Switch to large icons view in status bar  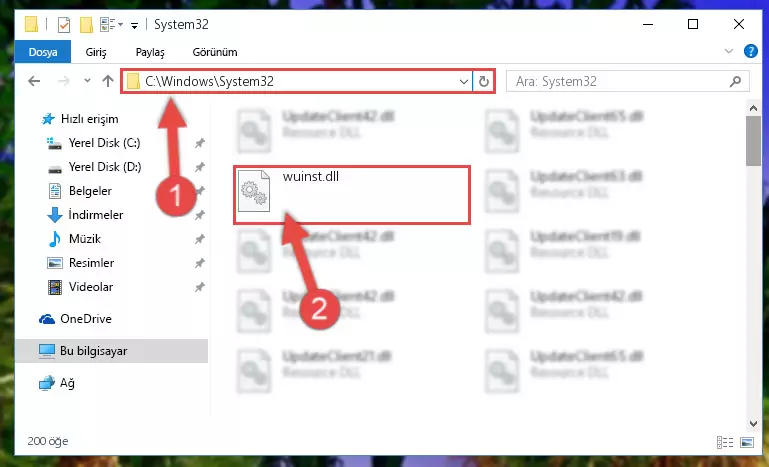[747, 442]
